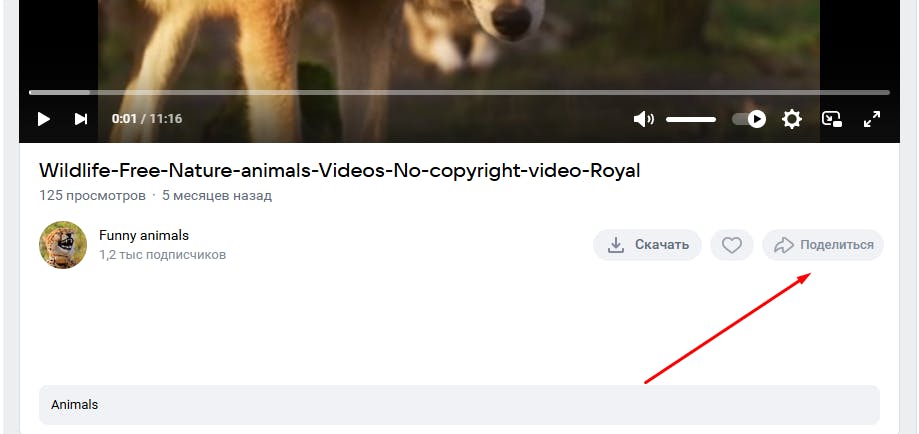919x434 pixels.
Task: Open the Funny animals channel name
Action: pyautogui.click(x=144, y=236)
